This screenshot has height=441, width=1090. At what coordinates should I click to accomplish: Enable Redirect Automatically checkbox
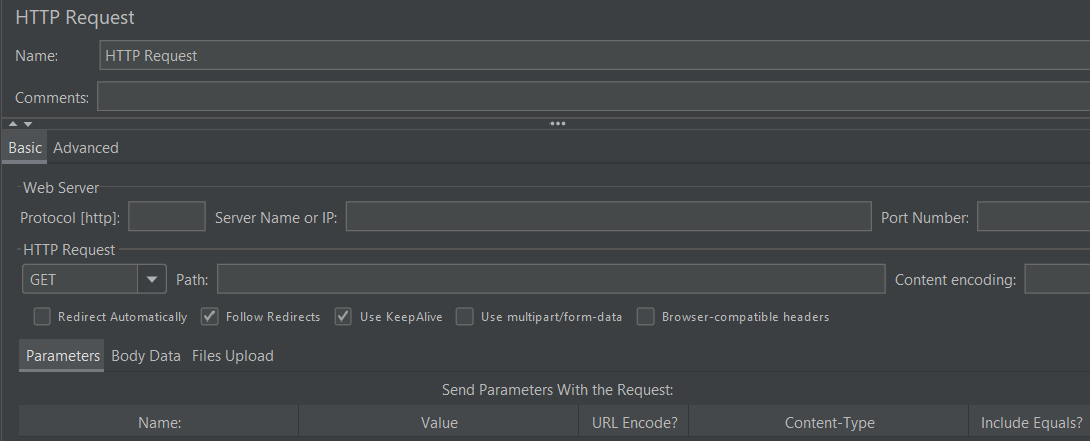click(42, 317)
